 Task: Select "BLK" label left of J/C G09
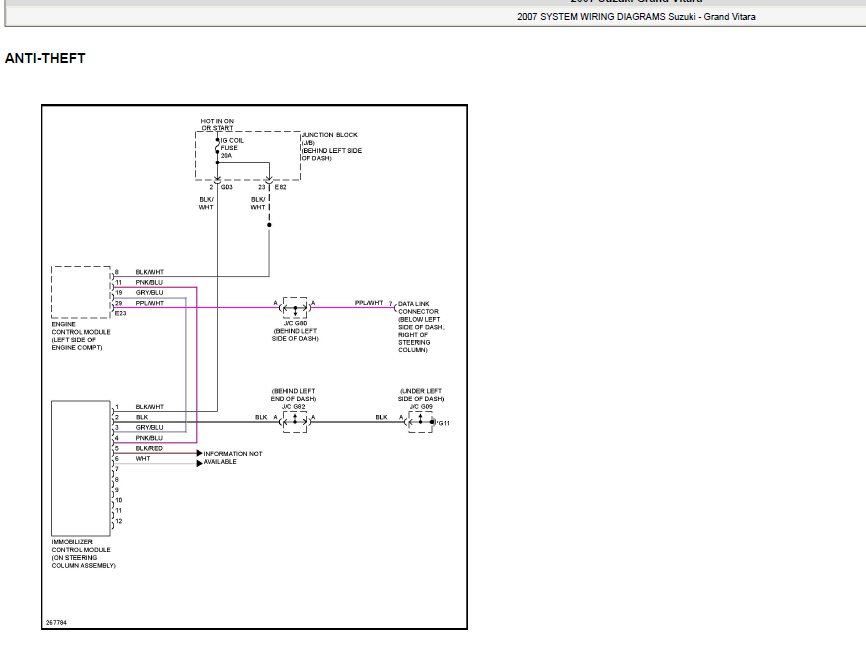(382, 417)
